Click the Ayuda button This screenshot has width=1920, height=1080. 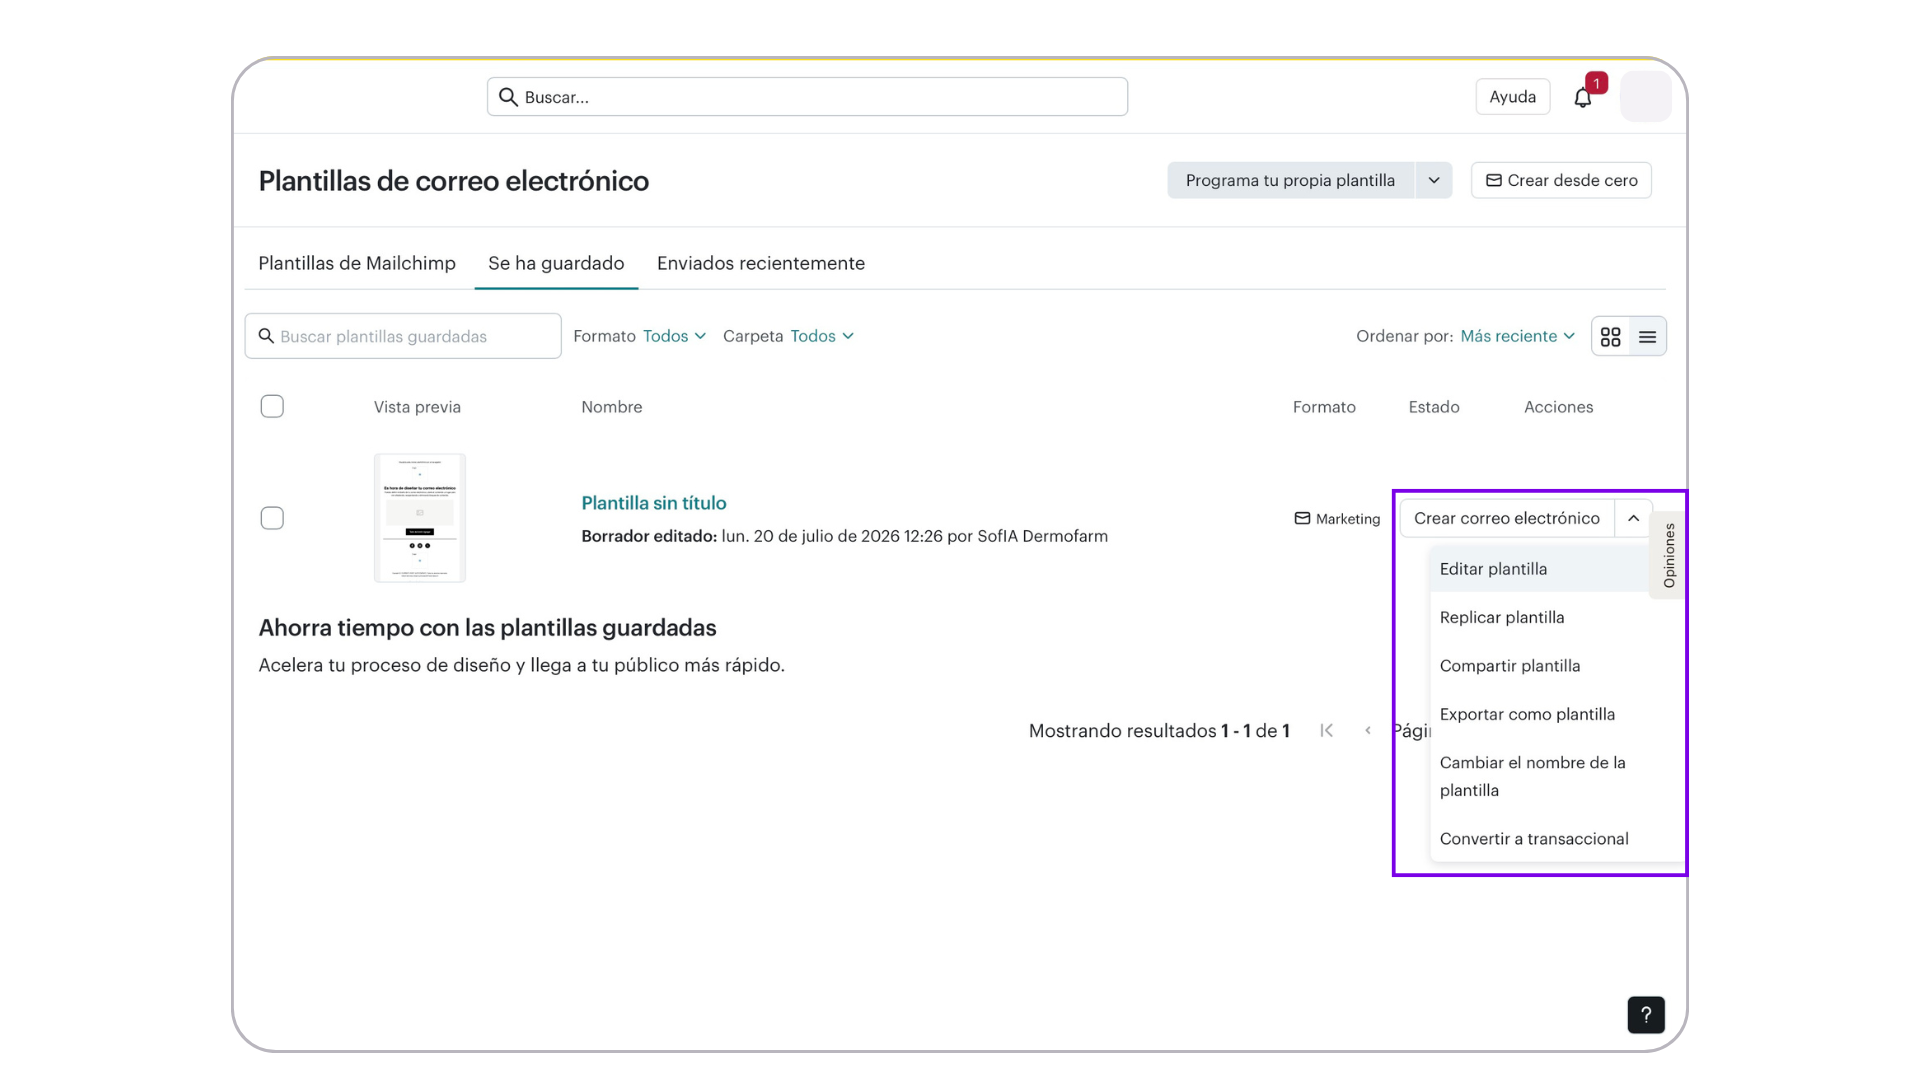pyautogui.click(x=1512, y=97)
